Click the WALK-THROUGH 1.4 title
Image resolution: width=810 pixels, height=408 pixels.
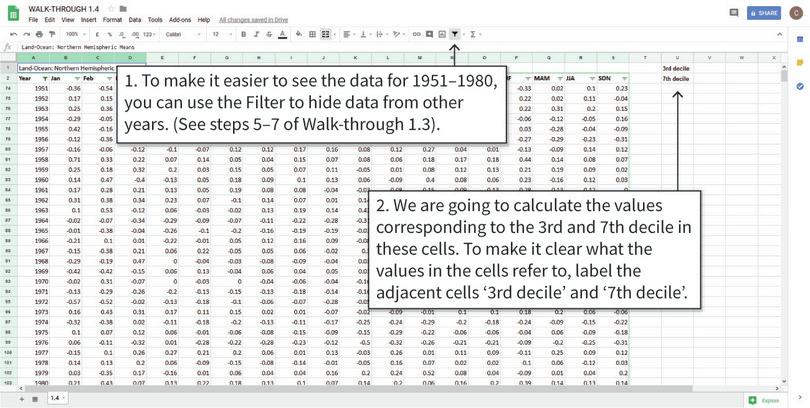(x=65, y=9)
